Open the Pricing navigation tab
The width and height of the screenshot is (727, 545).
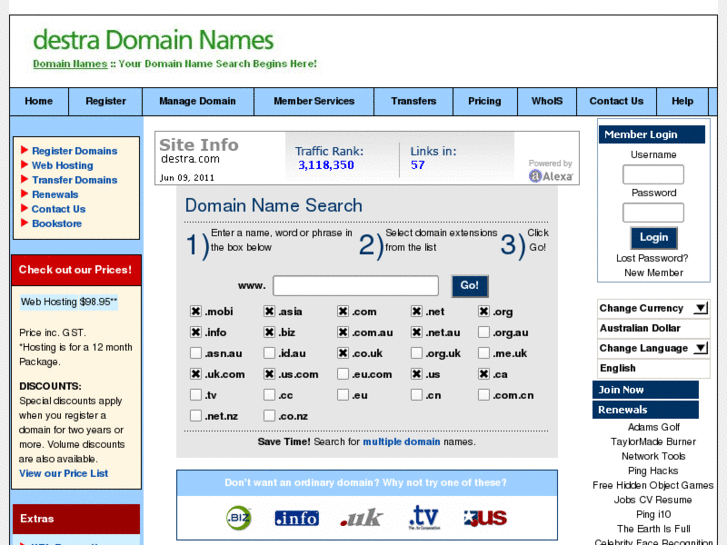coord(485,101)
